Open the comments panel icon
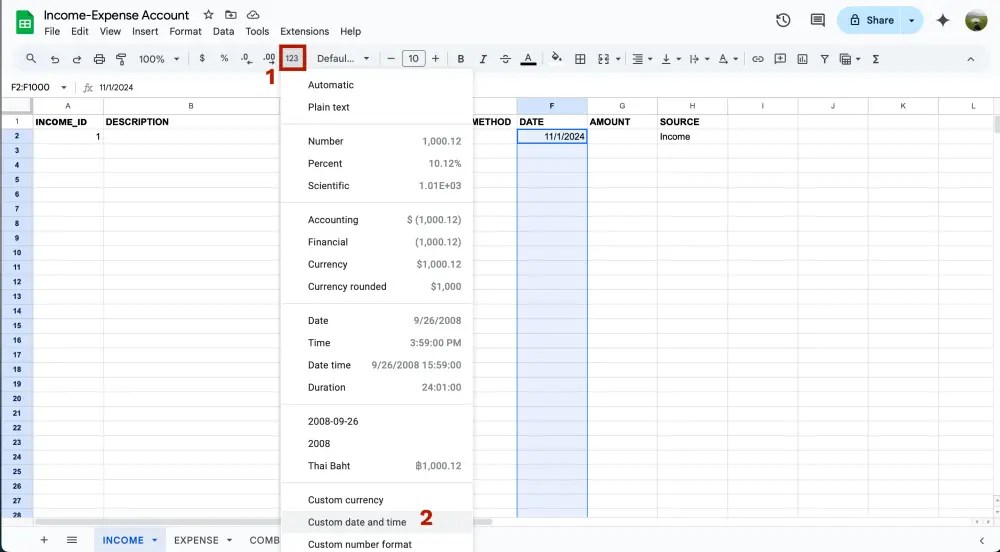Image resolution: width=1000 pixels, height=552 pixels. click(817, 20)
